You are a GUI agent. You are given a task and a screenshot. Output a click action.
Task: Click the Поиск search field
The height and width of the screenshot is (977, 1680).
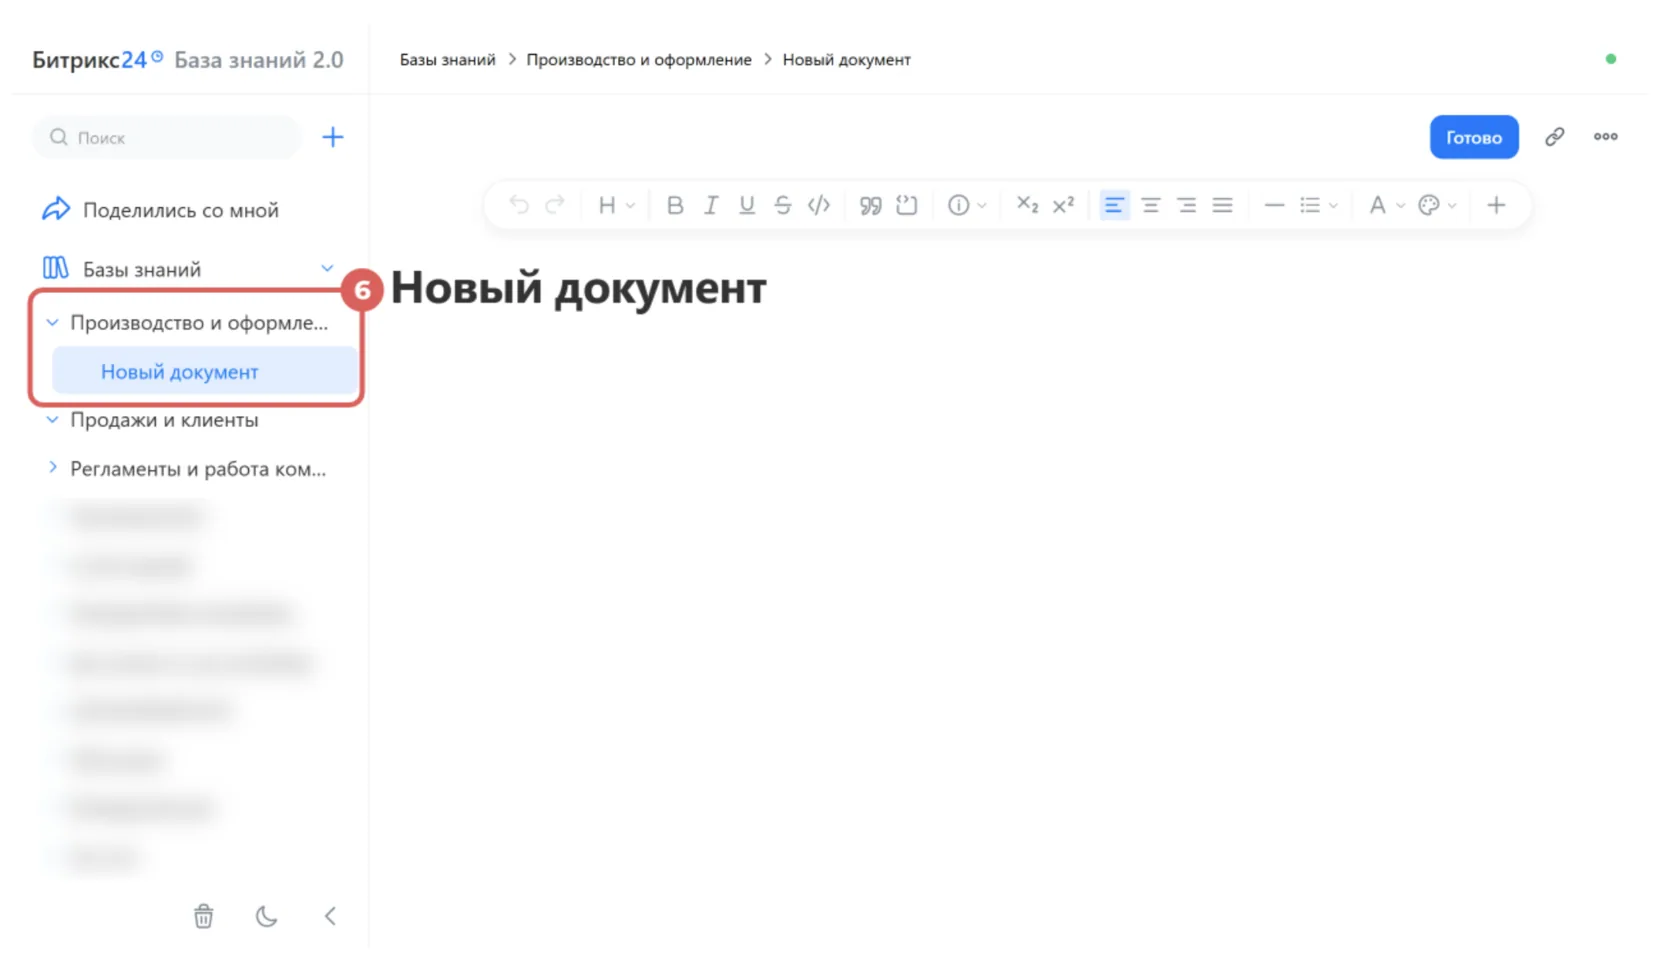point(167,137)
